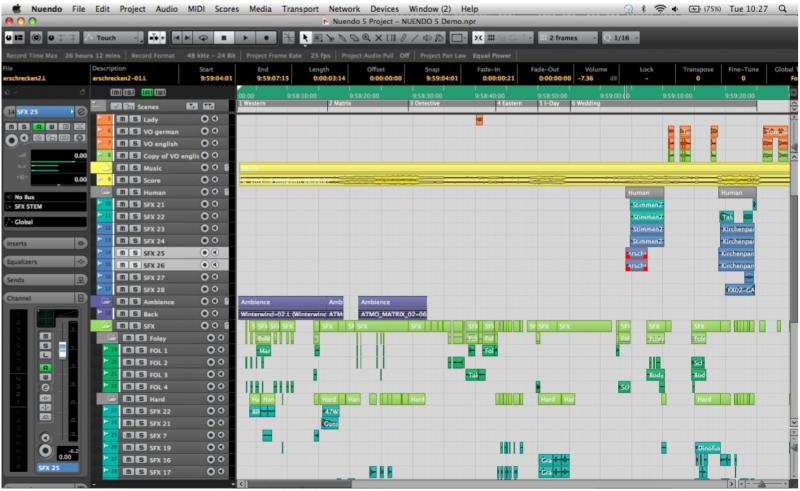Open edit channel settings 'e' button
The image size is (800, 491).
point(81,111)
